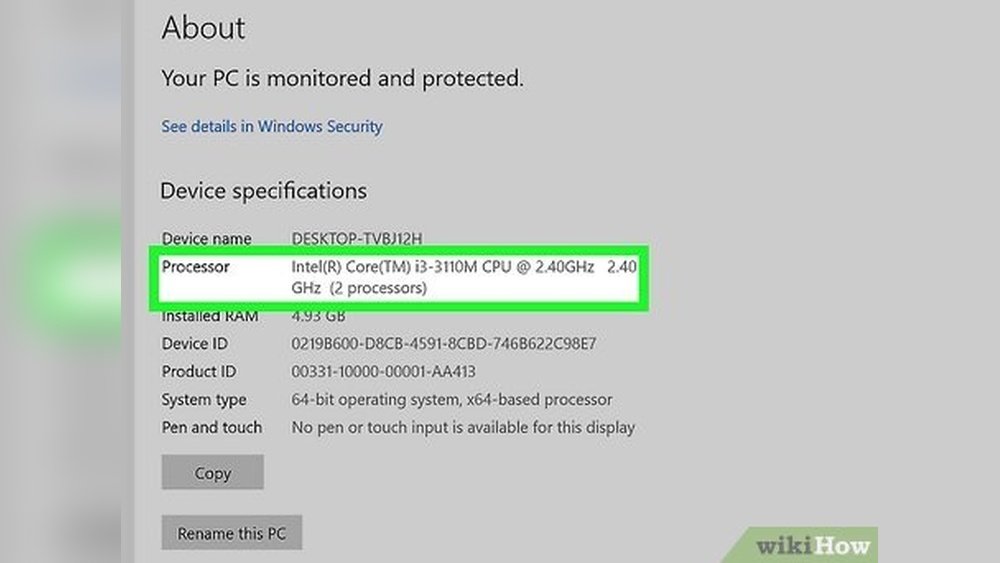
Task: Select the Device ID value starting with 0219B600
Action: [x=443, y=344]
